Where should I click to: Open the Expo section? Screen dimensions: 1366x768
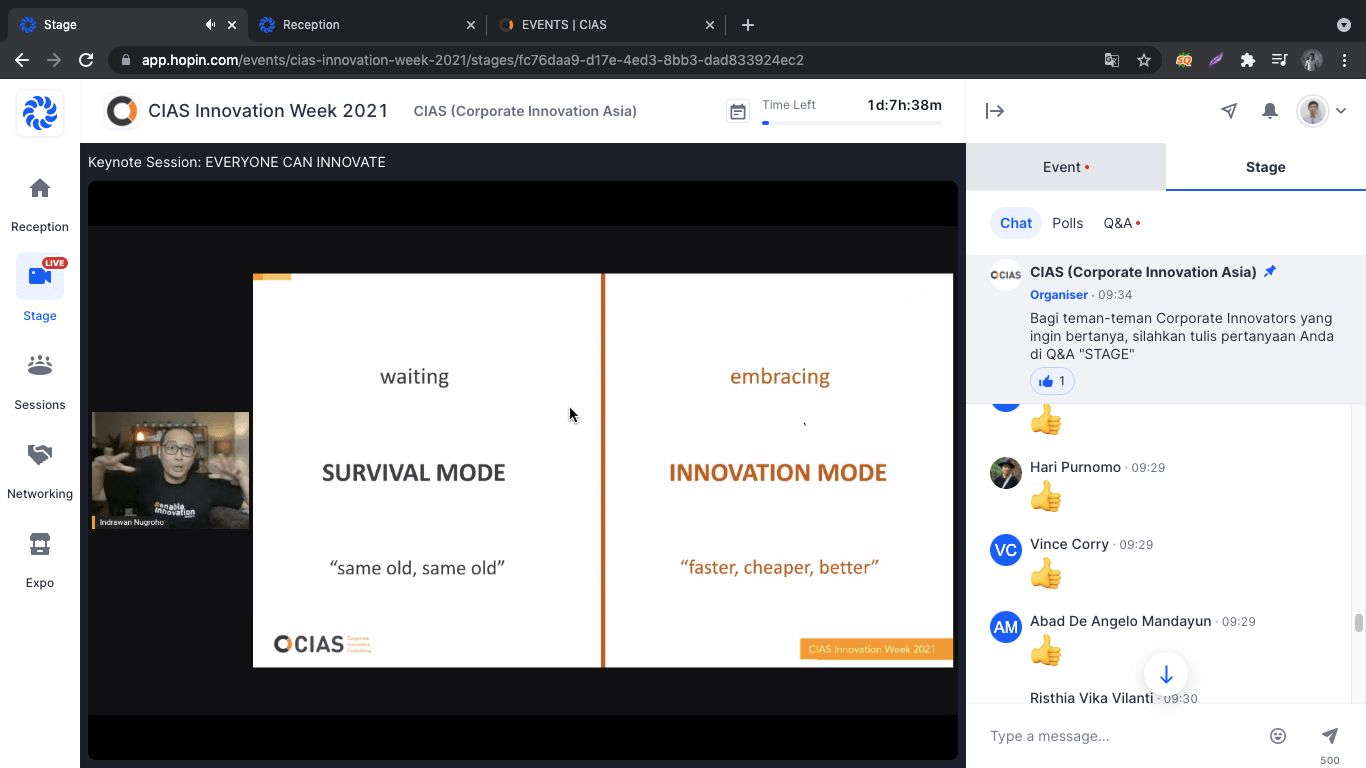point(40,559)
